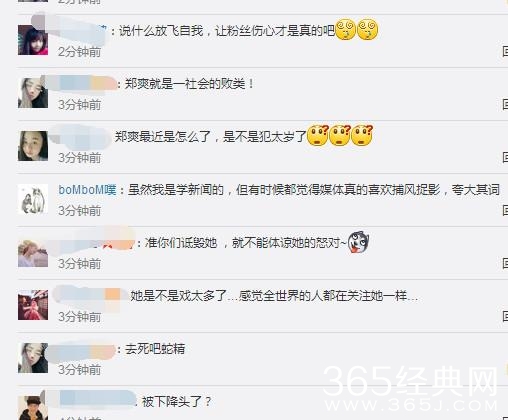Click the reply icon on the 戏太多 comment row
508x420 pixels.
coord(505,316)
